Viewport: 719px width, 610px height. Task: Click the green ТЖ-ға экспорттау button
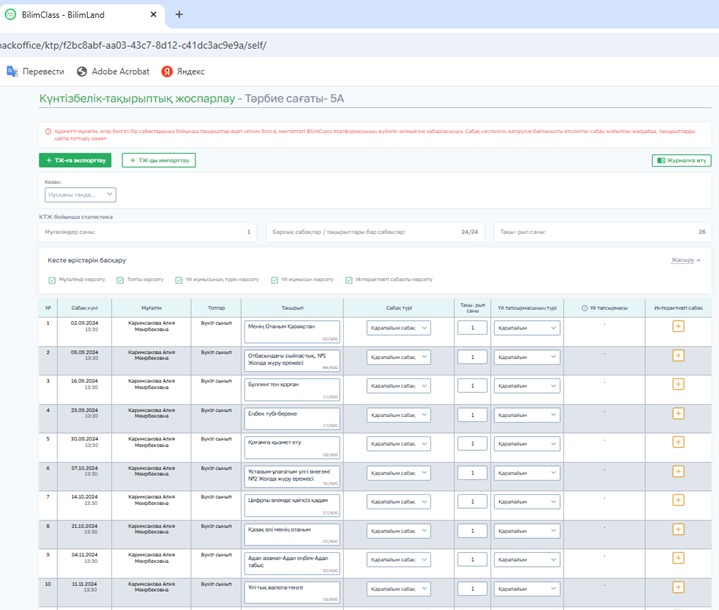point(75,160)
